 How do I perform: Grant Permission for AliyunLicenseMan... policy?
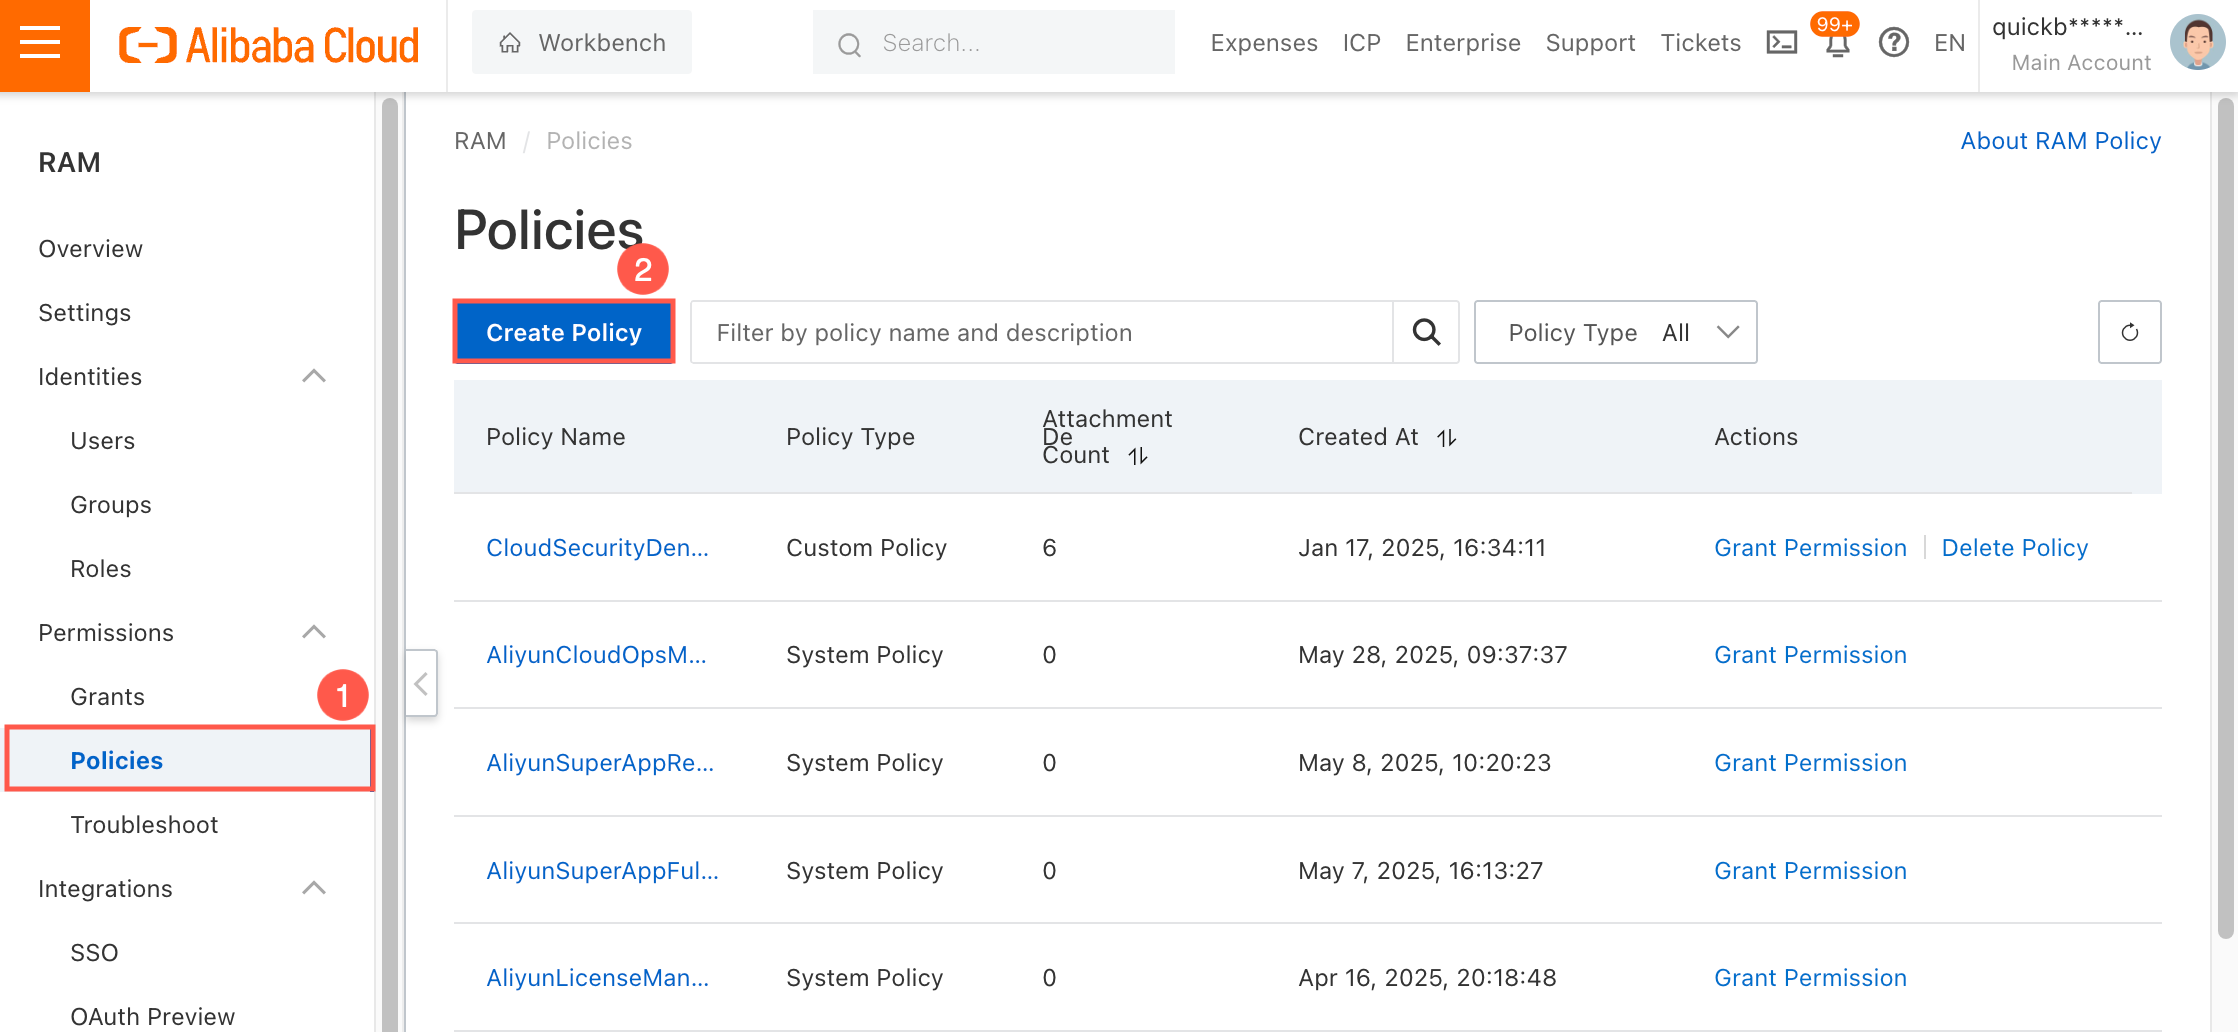click(1810, 978)
